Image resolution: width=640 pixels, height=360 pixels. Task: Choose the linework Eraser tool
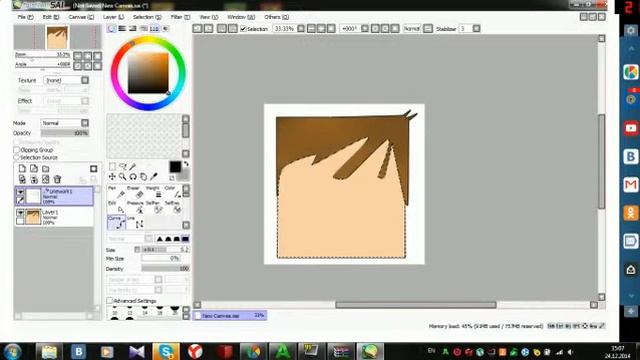[136, 192]
